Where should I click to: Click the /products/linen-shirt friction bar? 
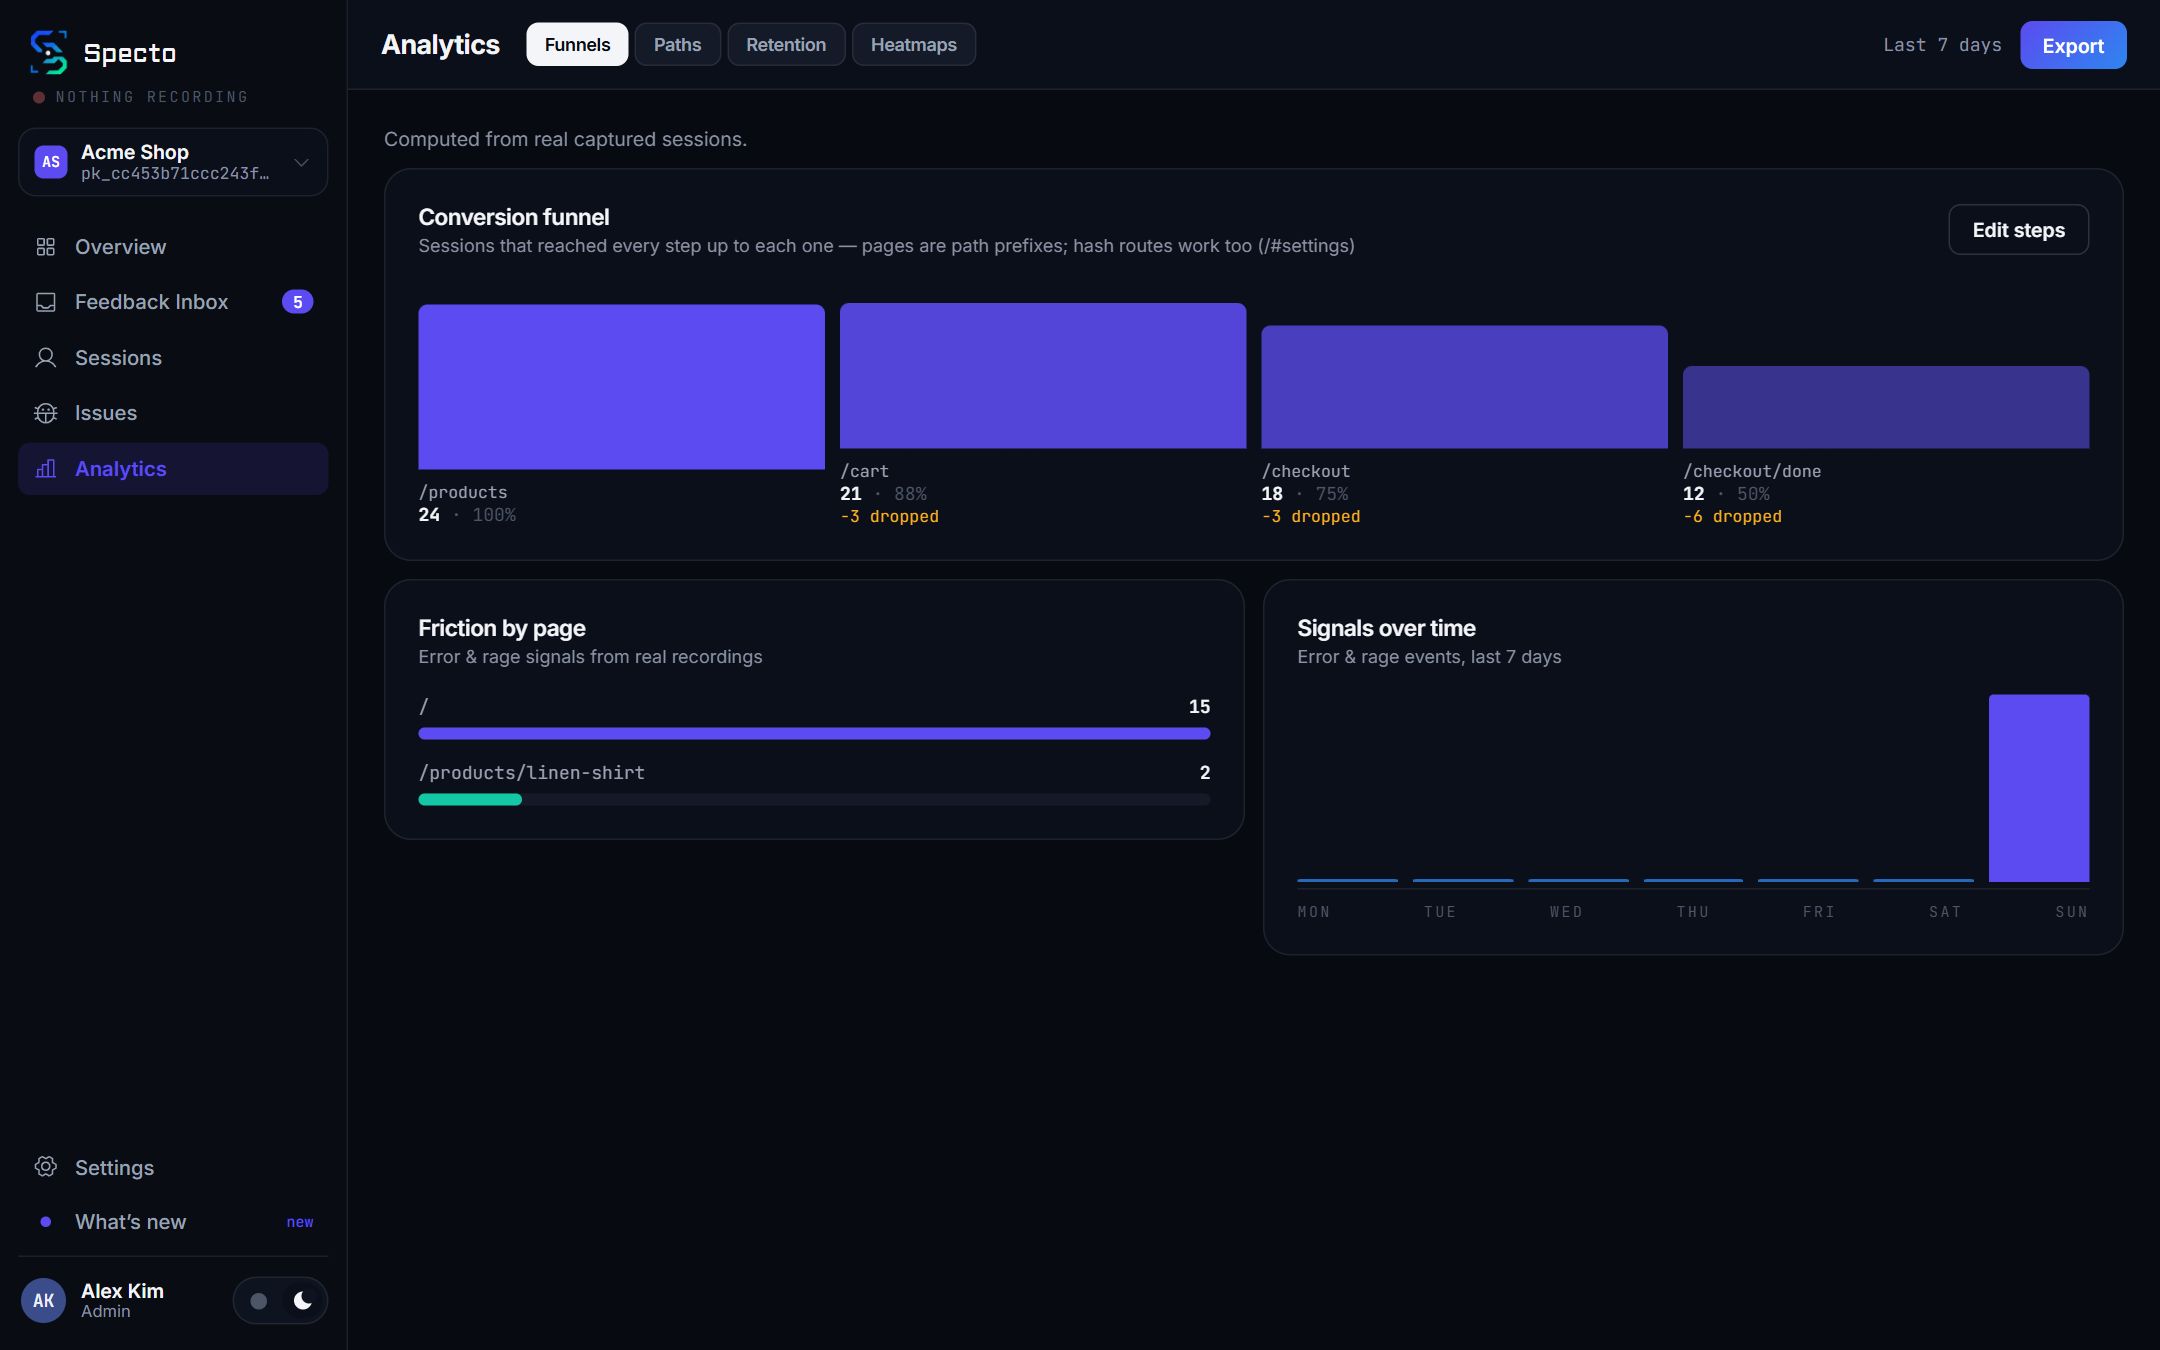[x=814, y=799]
